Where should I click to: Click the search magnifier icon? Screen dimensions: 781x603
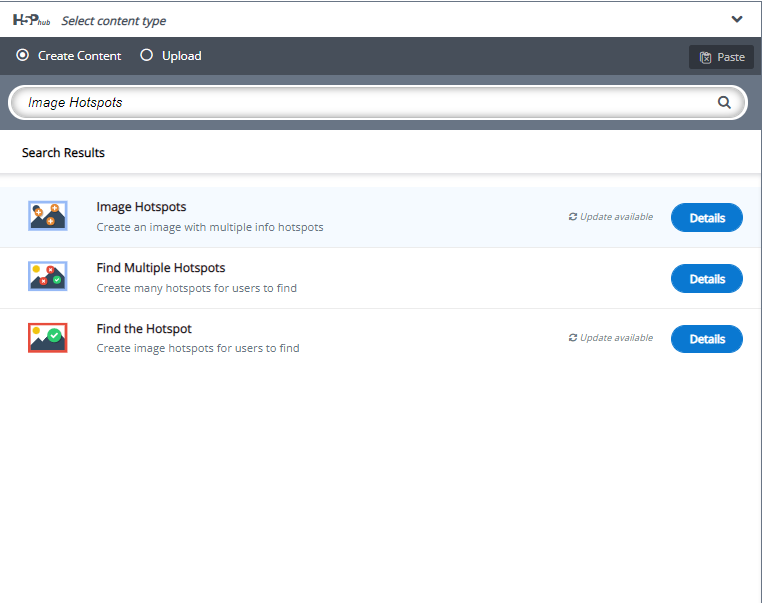click(724, 102)
